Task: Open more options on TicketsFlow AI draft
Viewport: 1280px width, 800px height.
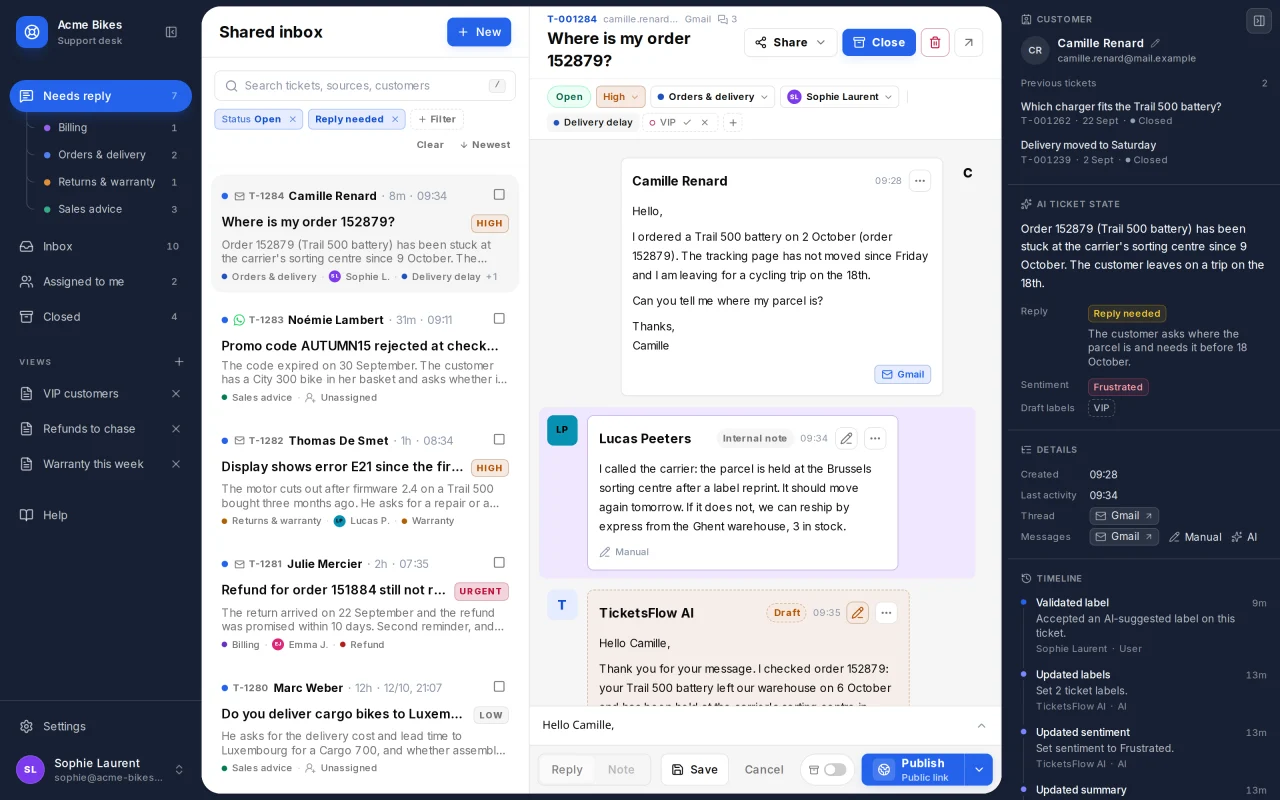Action: point(886,612)
